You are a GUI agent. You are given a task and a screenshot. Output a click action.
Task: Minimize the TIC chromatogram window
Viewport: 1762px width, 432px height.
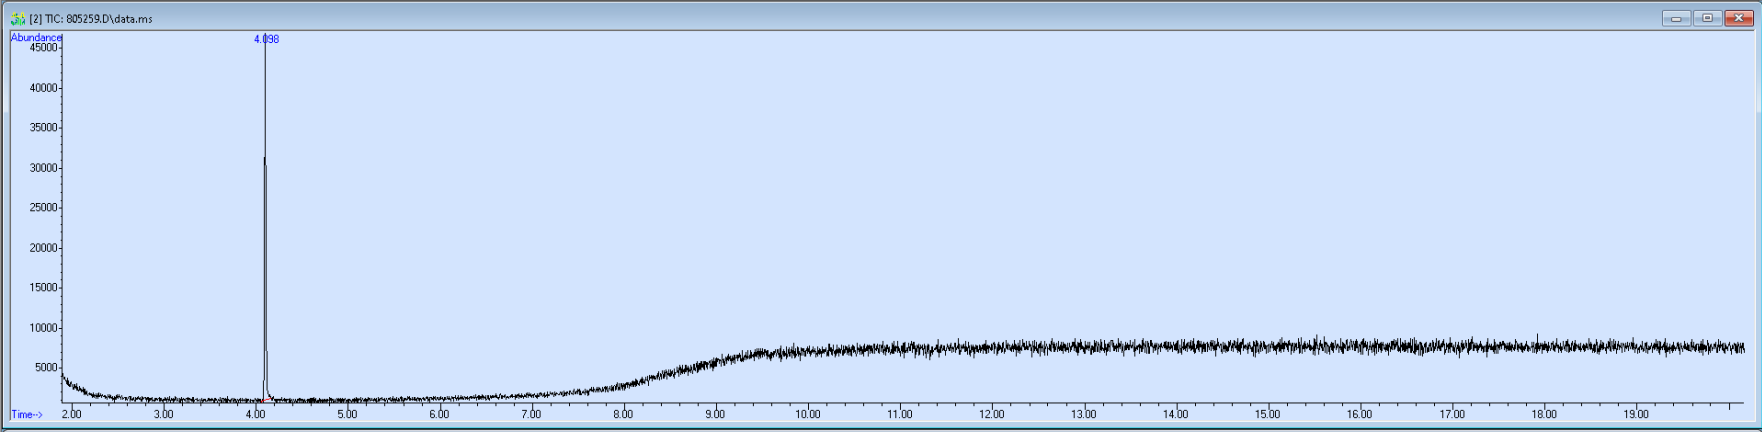click(1676, 18)
